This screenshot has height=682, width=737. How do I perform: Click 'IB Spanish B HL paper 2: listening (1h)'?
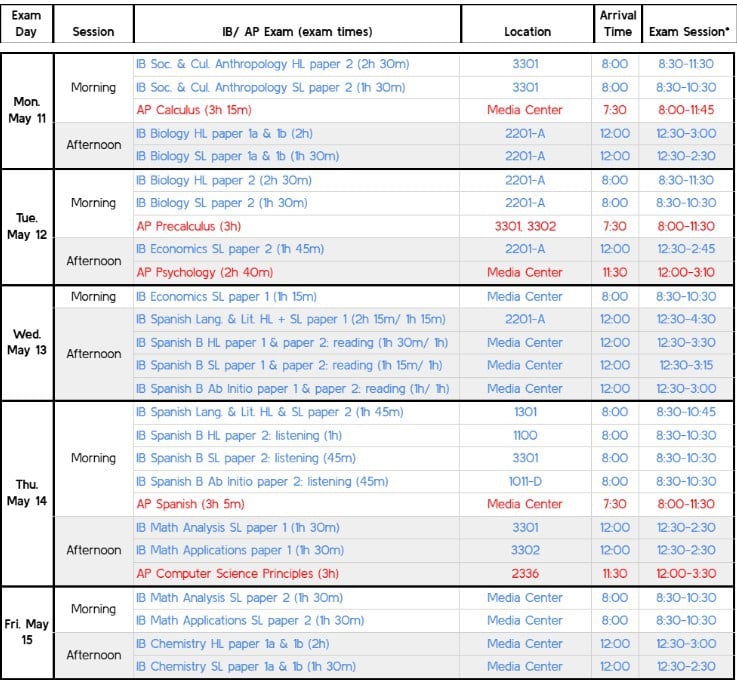click(239, 436)
